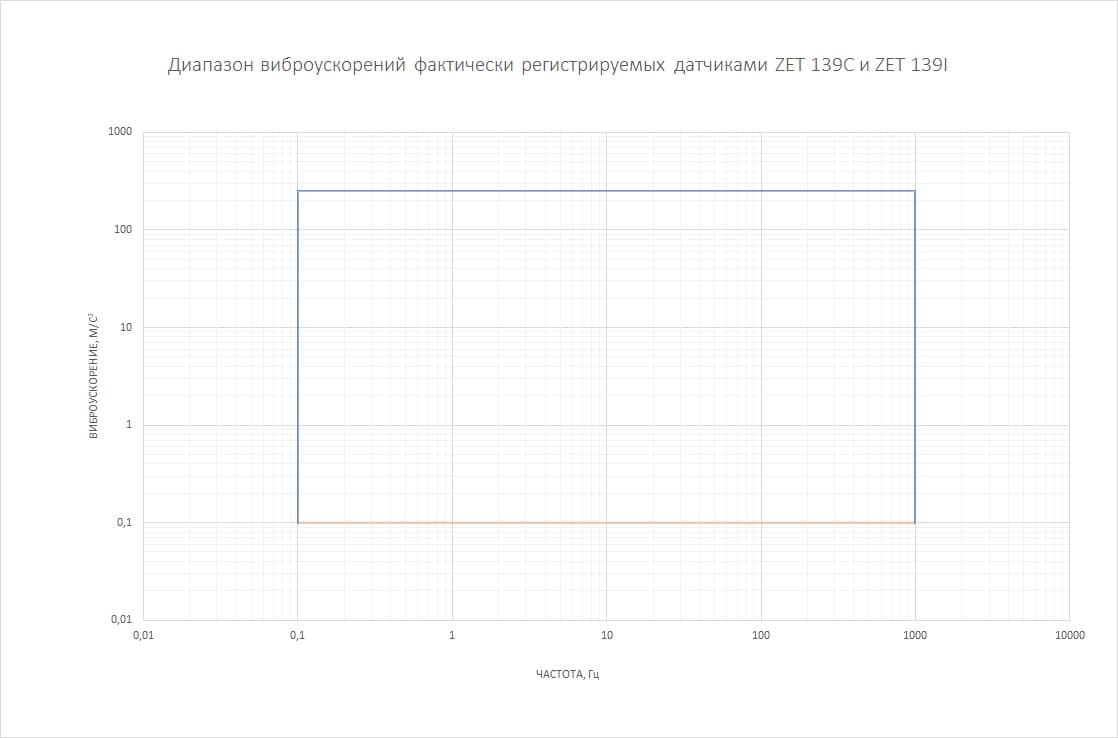Click the x-axis label 100
The height and width of the screenshot is (738, 1118).
point(761,635)
